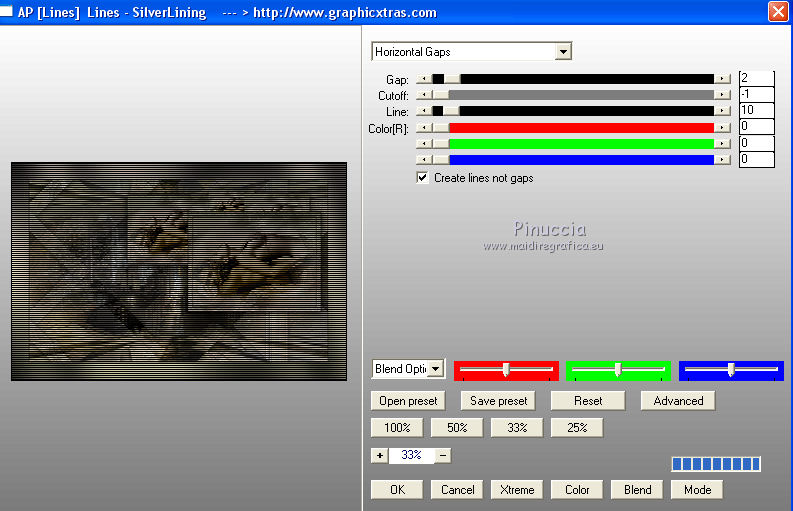Click the blue color value field
Screen dimensions: 793x511
757,159
